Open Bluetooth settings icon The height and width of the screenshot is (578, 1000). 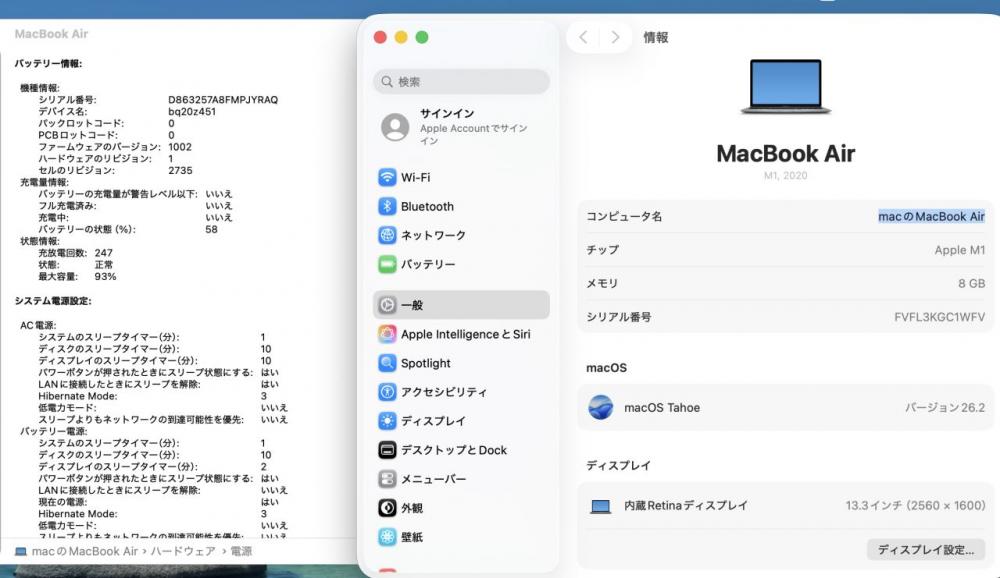(387, 207)
